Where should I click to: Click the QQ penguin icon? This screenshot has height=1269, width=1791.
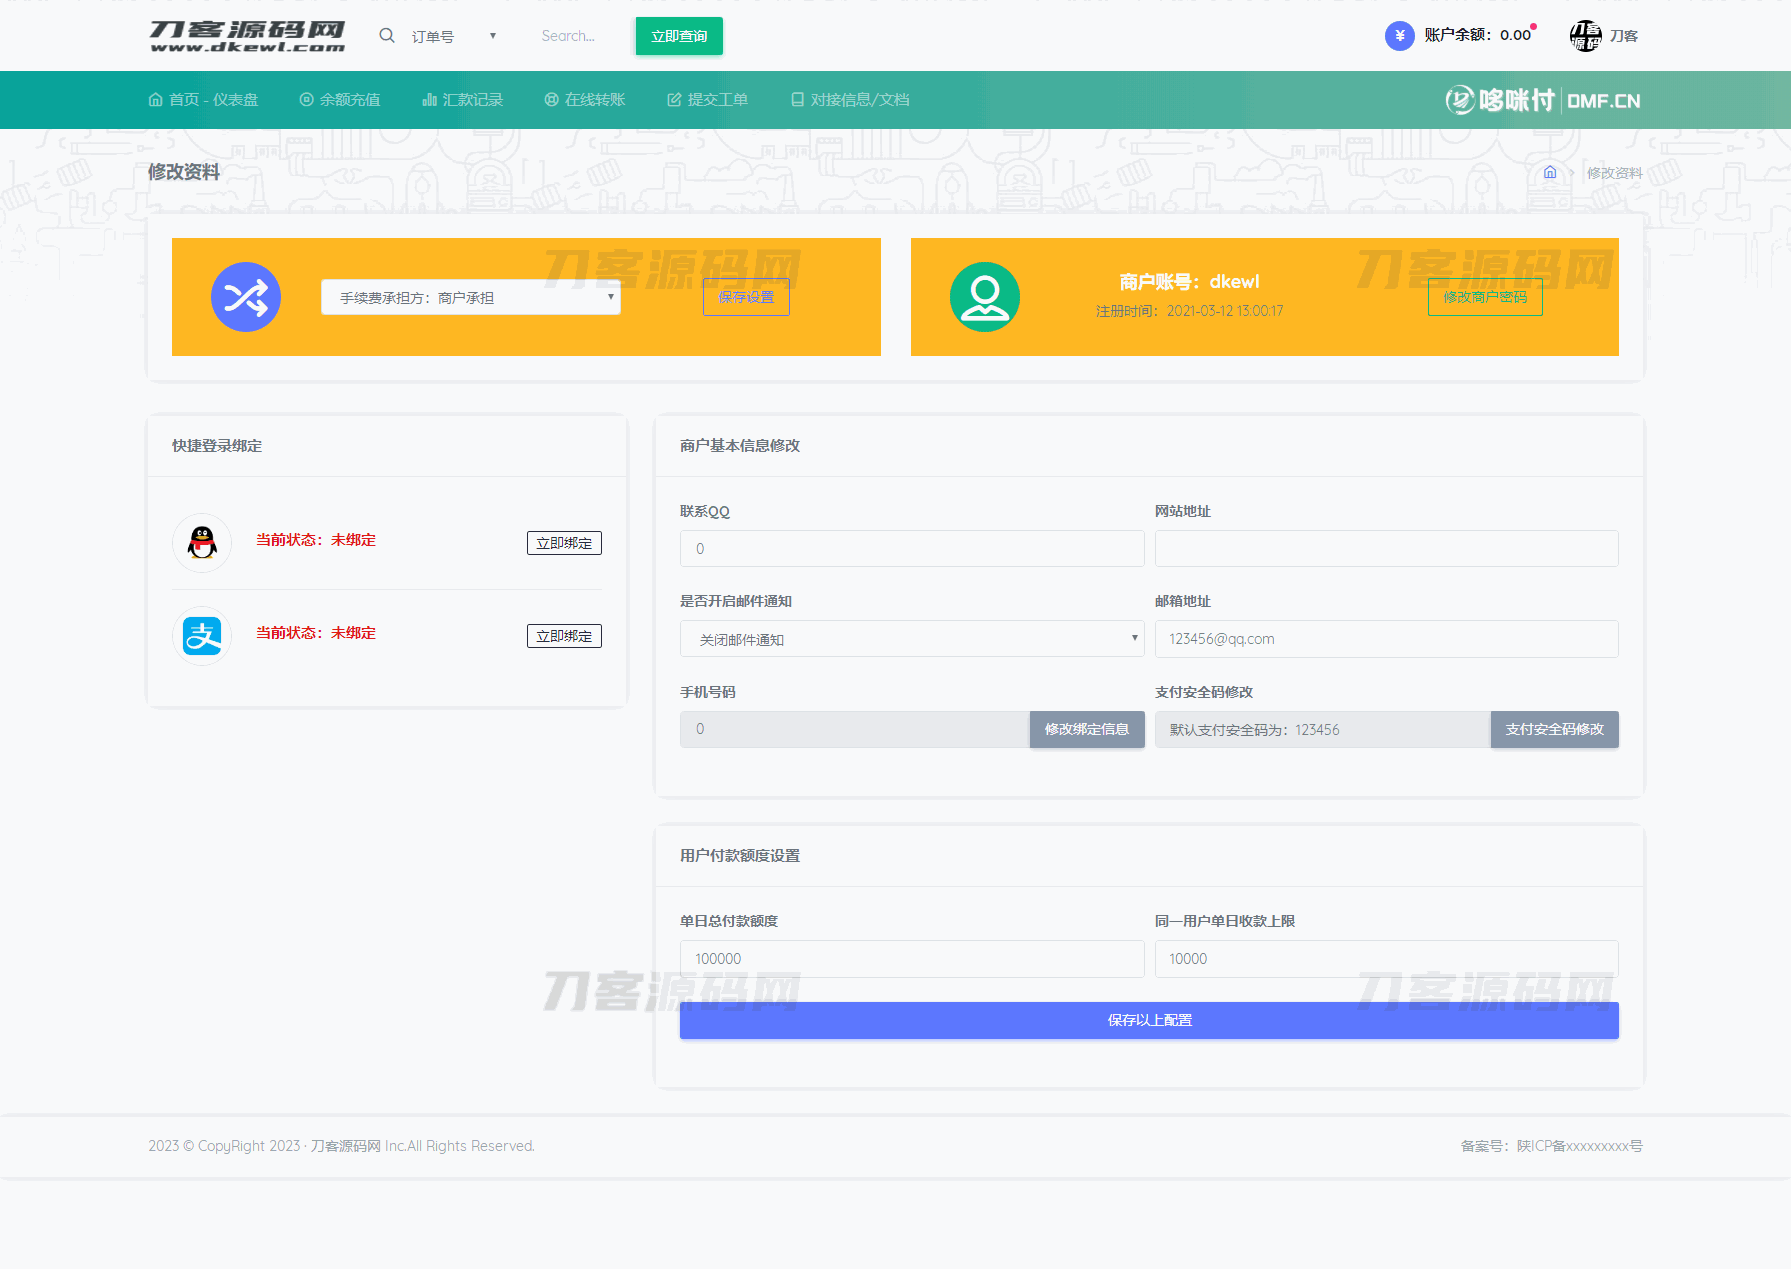coord(202,542)
